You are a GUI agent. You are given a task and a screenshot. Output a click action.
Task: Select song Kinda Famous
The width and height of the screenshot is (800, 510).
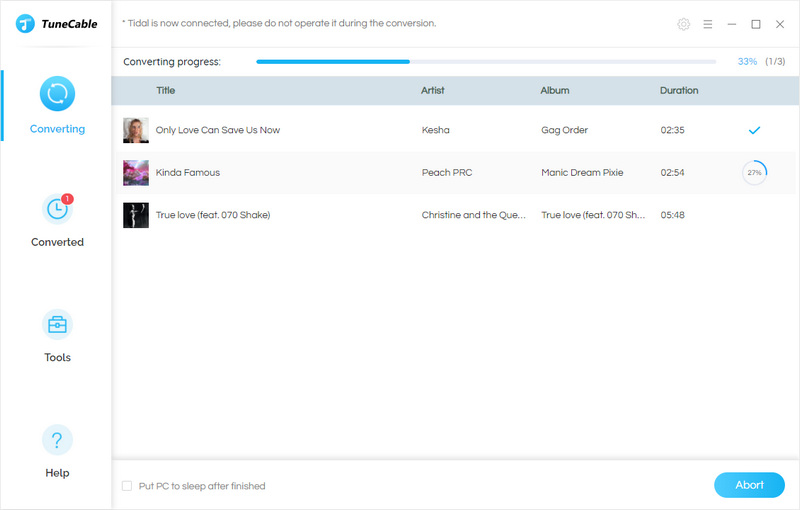[188, 172]
